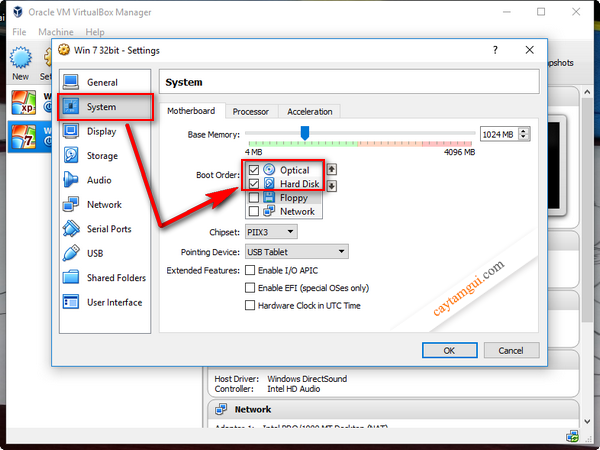The width and height of the screenshot is (600, 450).
Task: Click the Floppy boot device icon
Action: [269, 197]
